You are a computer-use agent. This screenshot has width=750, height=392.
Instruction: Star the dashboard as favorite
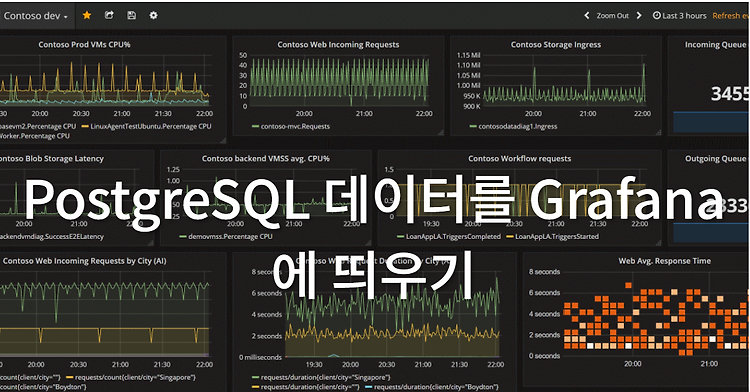click(87, 15)
